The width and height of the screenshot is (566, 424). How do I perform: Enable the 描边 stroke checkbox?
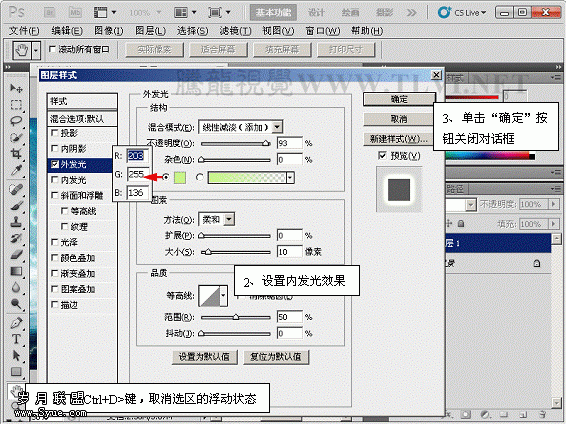click(x=55, y=305)
